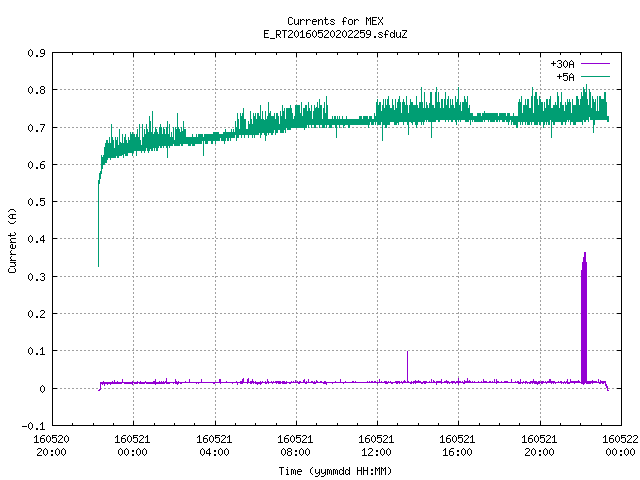Viewport: 640px width, 480px height.
Task: Click the 160521 04:00 x-axis label
Action: point(214,446)
